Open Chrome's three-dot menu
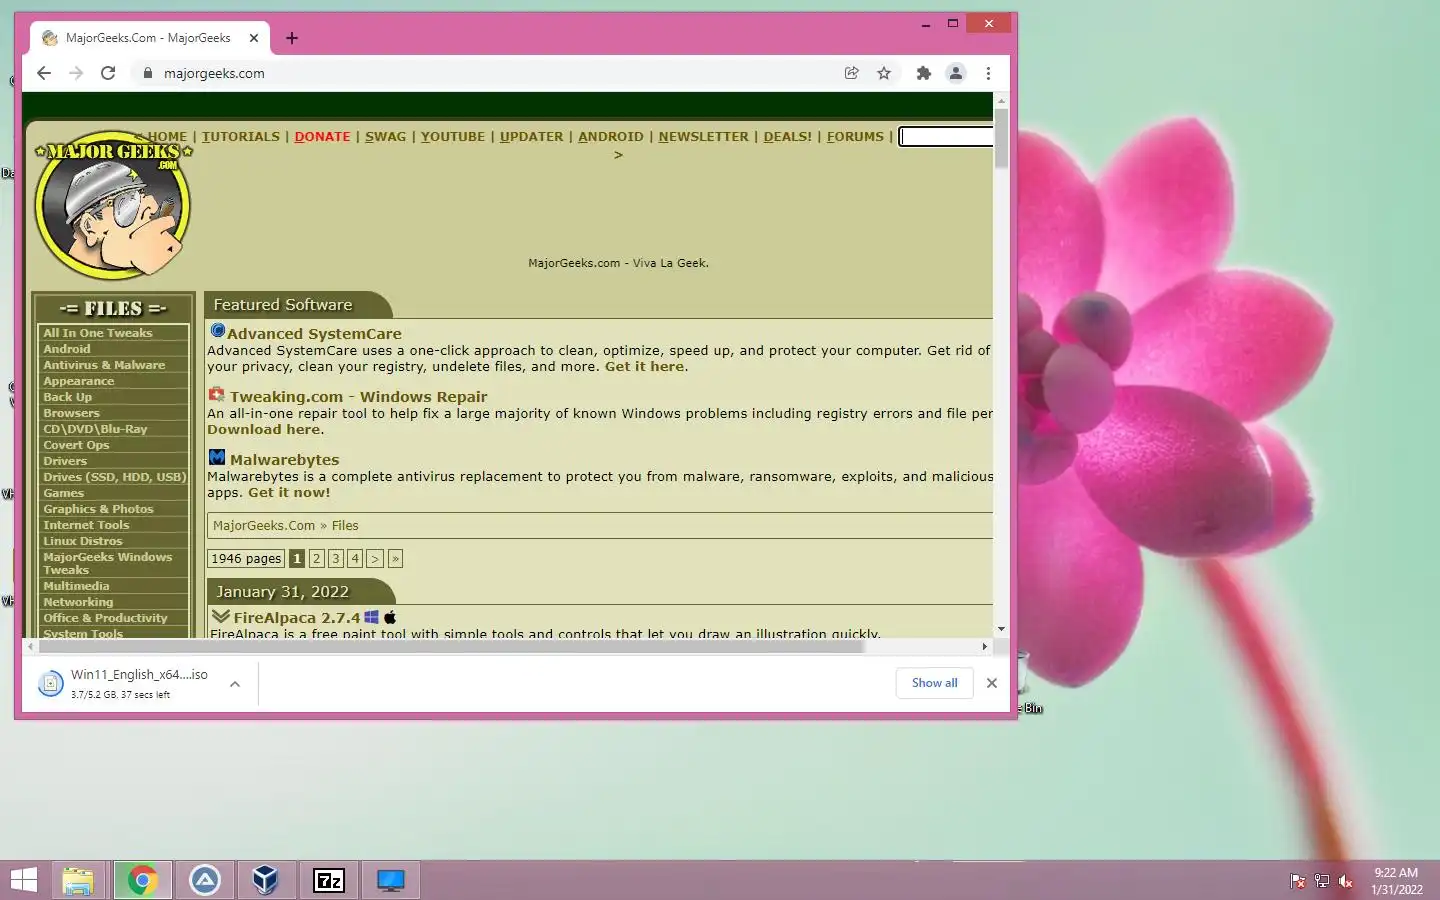 tap(988, 73)
